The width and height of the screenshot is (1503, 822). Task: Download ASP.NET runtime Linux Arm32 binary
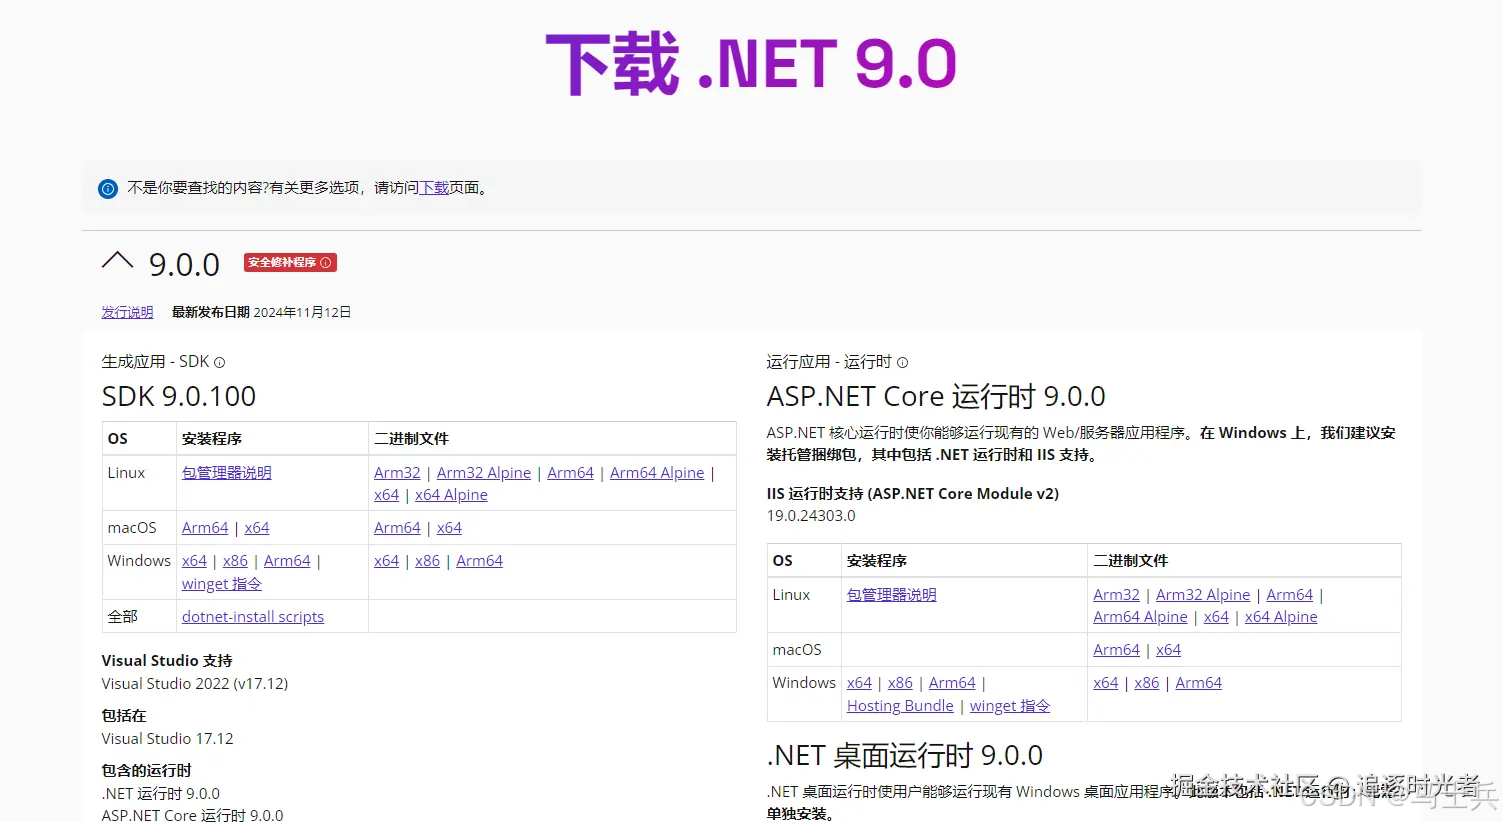point(1116,594)
